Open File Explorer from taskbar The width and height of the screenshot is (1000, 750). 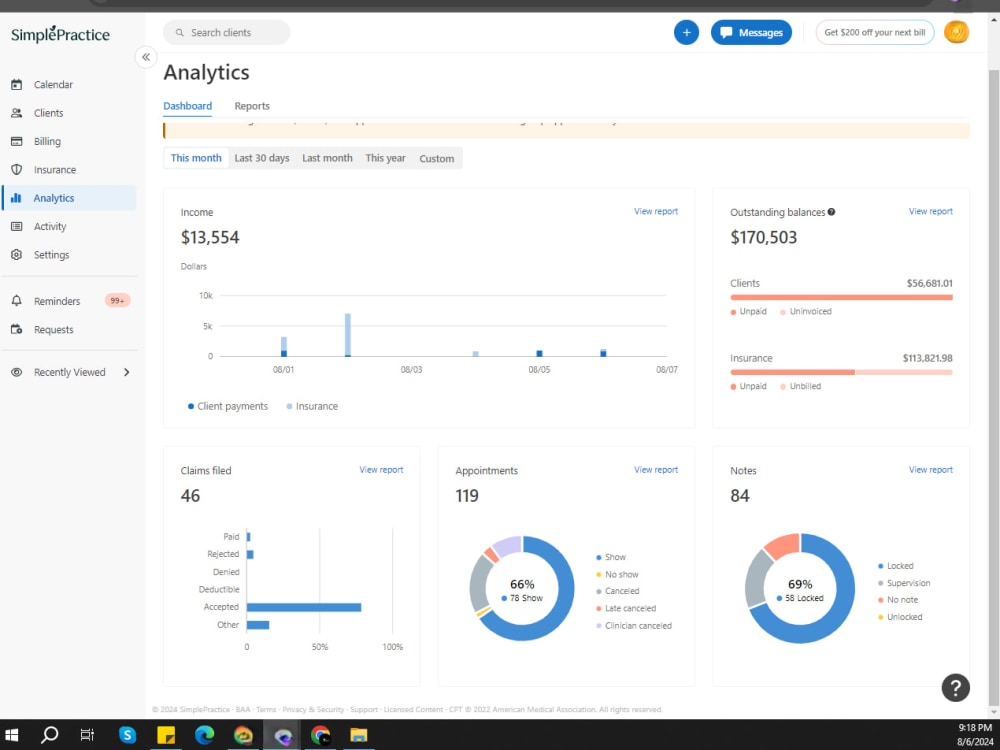358,735
